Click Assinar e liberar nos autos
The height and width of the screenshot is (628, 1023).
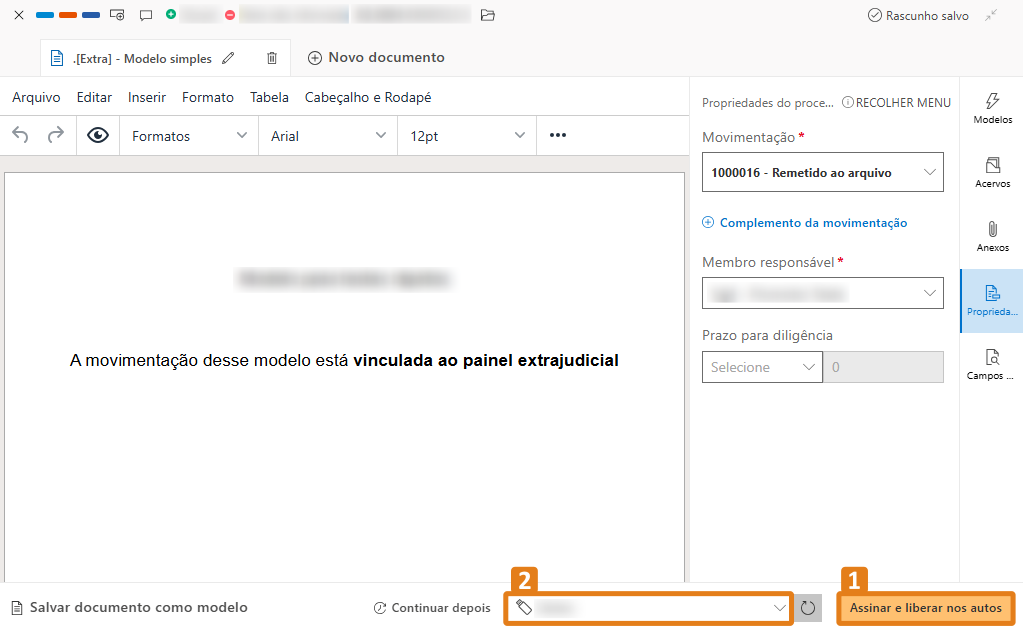[925, 607]
